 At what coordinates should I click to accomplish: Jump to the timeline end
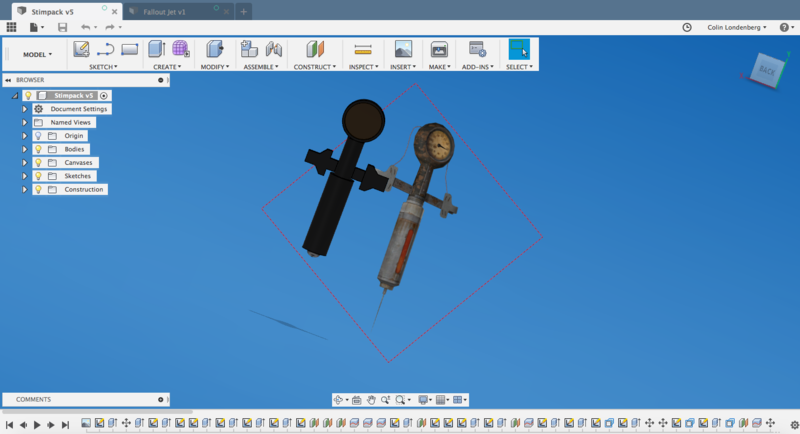click(65, 424)
